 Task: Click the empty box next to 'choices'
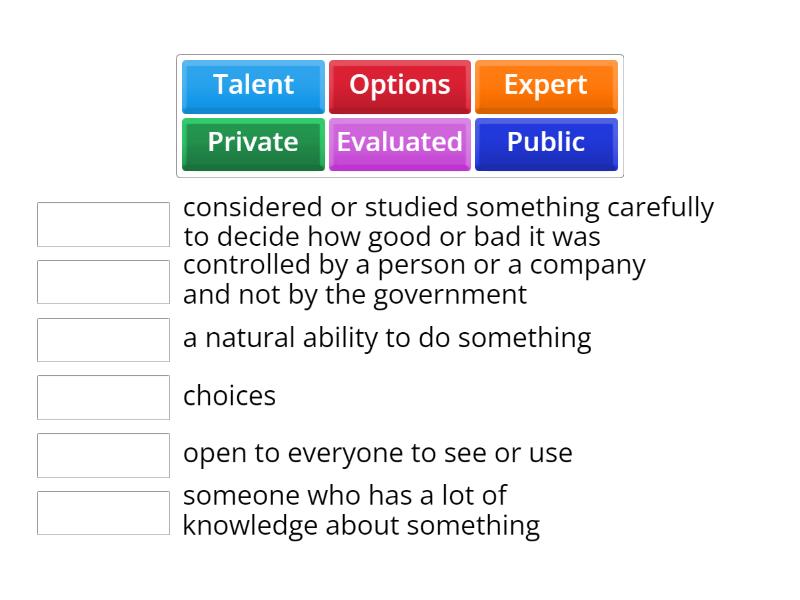click(x=104, y=397)
